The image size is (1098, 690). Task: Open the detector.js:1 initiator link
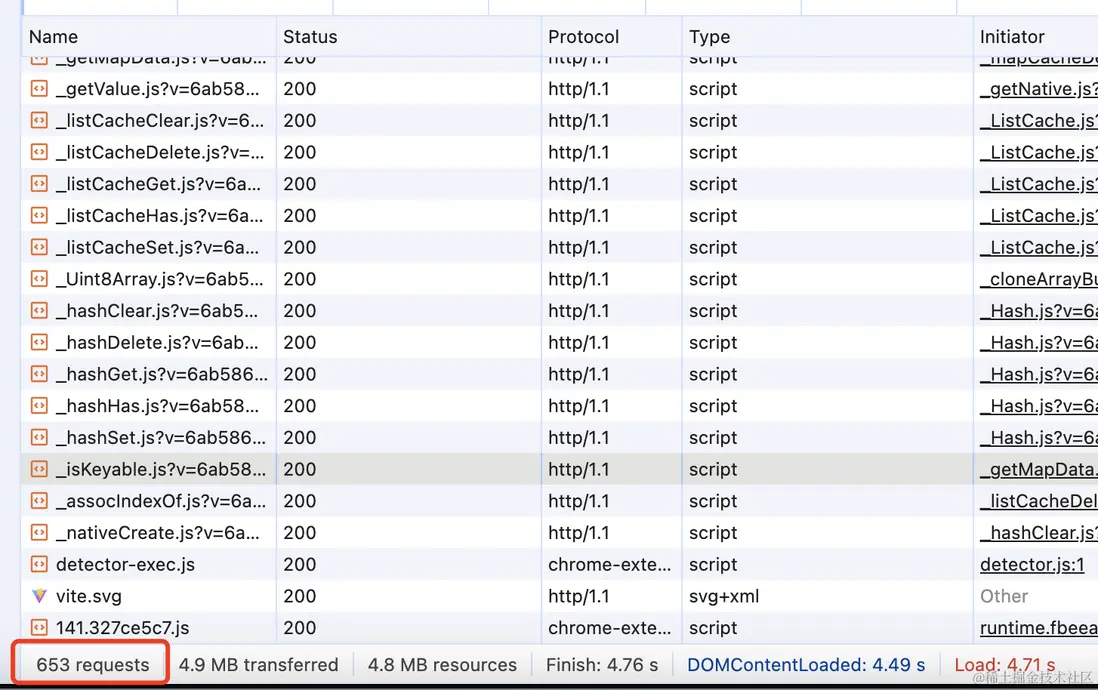click(x=1032, y=565)
